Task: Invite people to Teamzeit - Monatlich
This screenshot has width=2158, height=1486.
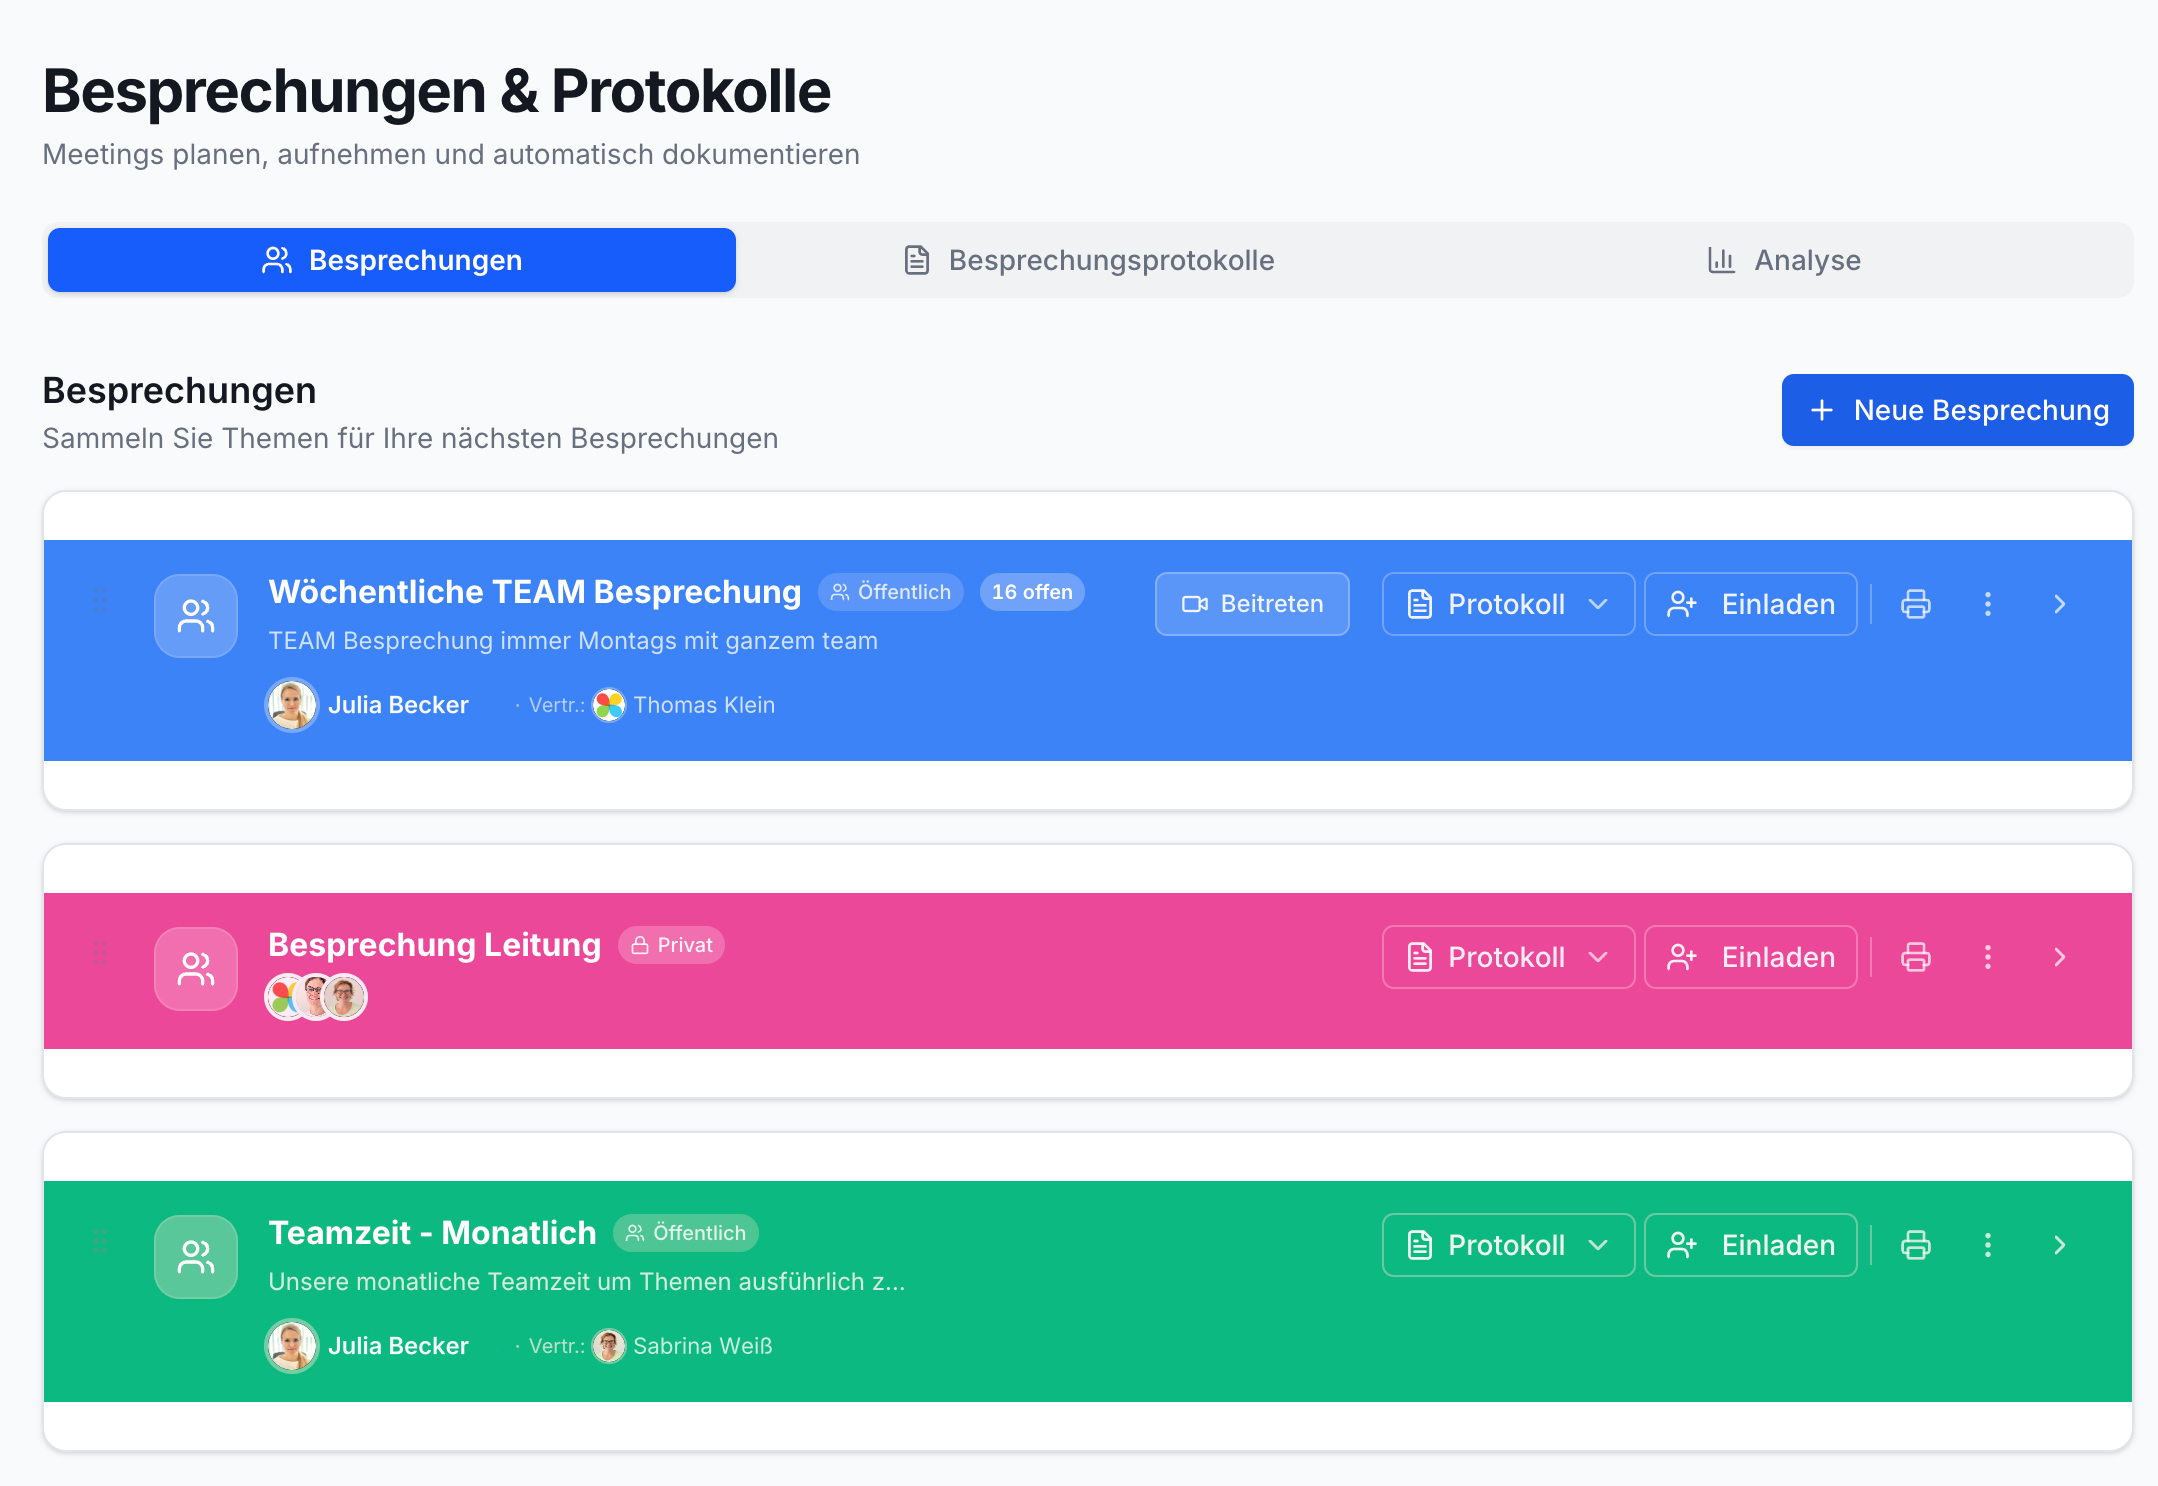Action: (x=1751, y=1245)
